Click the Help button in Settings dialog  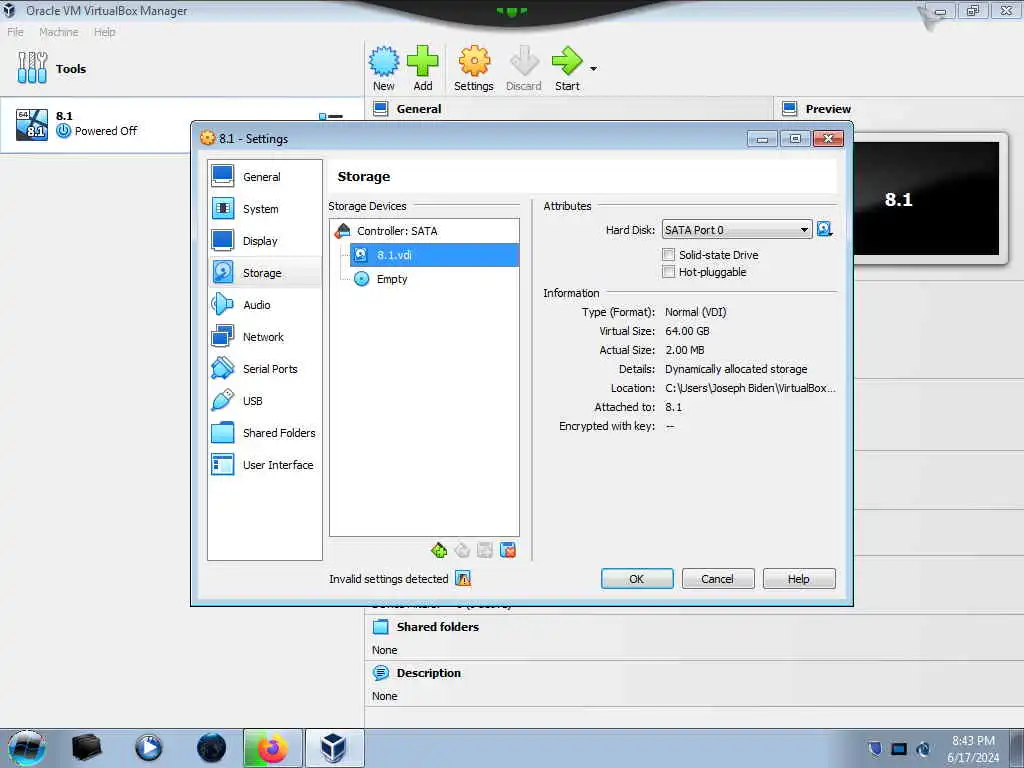799,579
